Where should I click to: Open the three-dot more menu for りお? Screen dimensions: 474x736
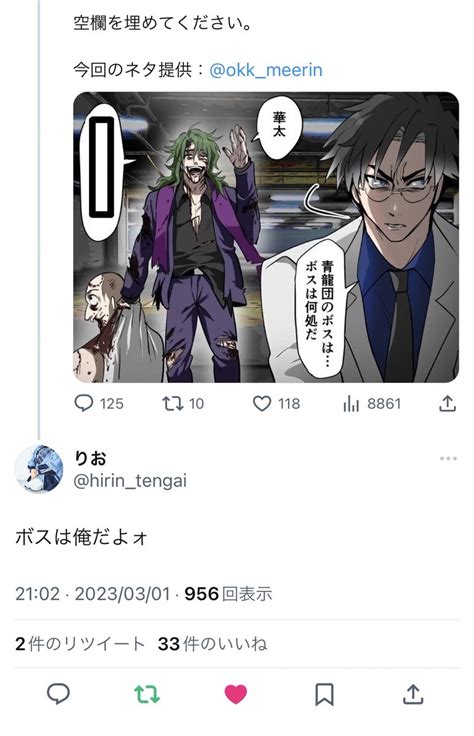[x=448, y=458]
